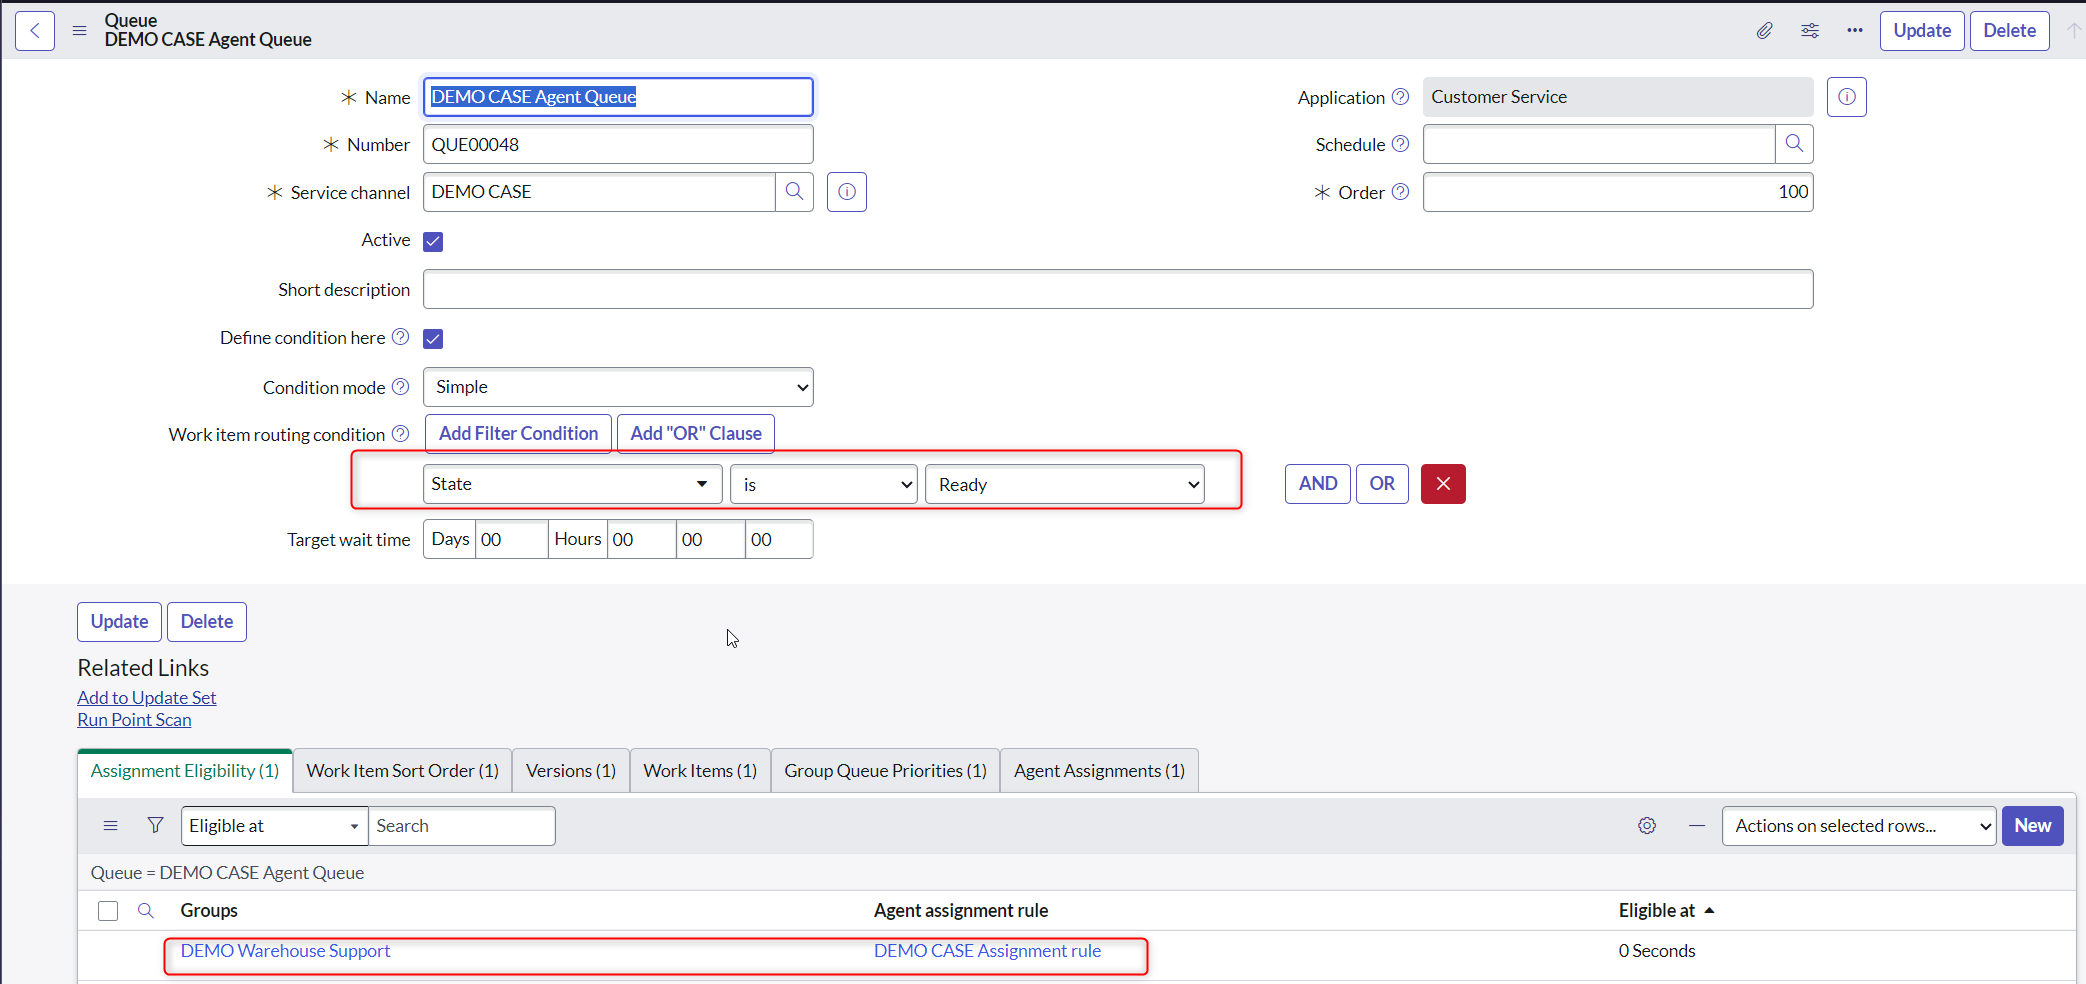
Task: Click the Add "OR" Clause button
Action: 696,434
